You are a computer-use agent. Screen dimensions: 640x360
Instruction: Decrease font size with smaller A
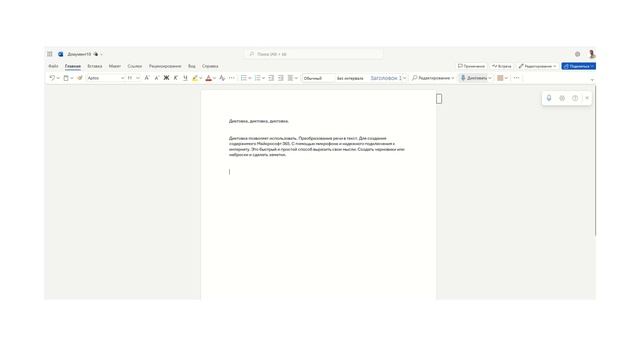(157, 78)
